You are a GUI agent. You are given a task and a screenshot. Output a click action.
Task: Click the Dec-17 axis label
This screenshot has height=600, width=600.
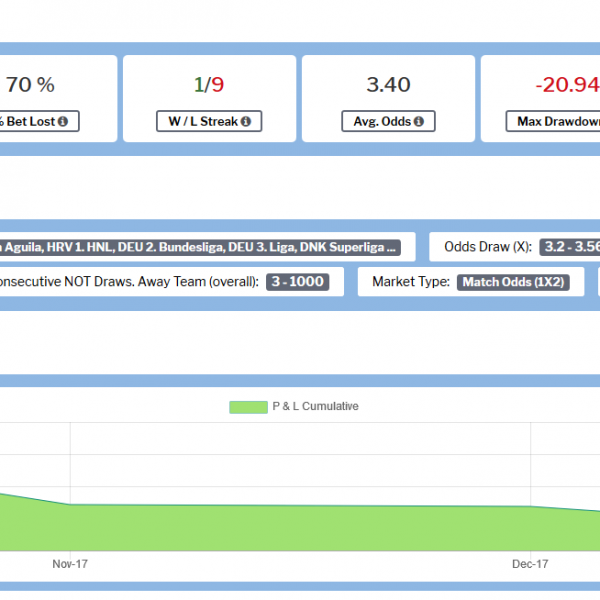(x=530, y=564)
